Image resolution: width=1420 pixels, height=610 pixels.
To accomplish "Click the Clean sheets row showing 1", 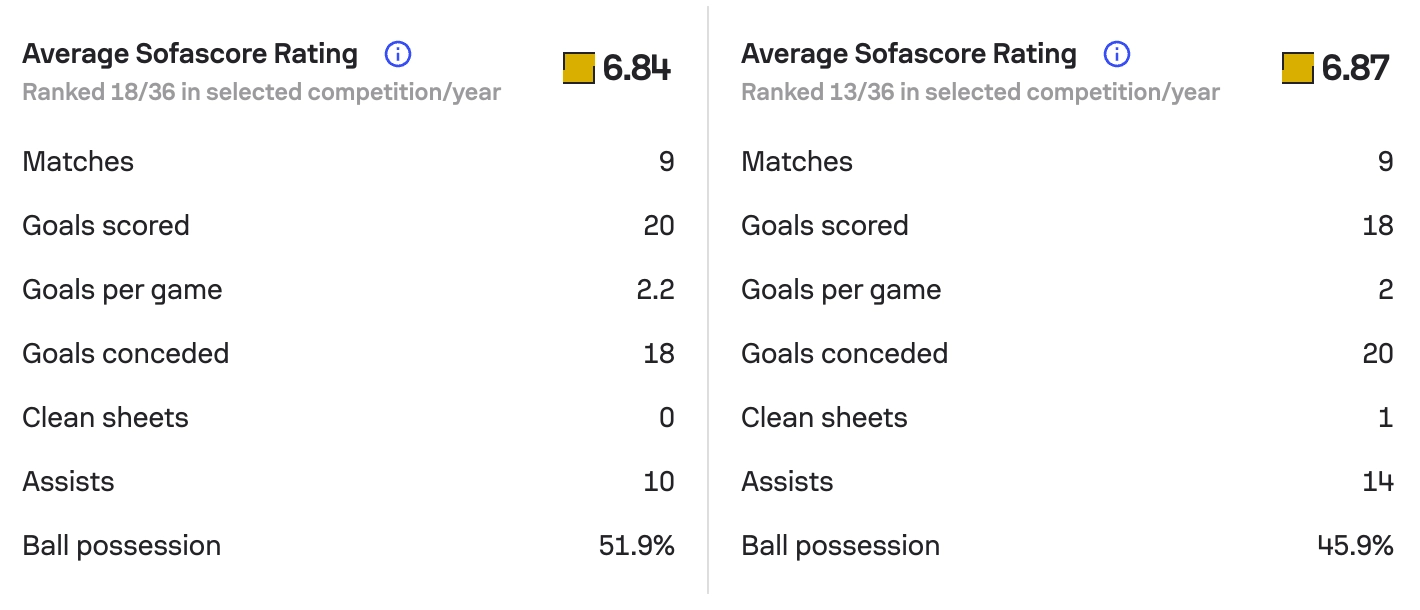I will pos(1066,418).
